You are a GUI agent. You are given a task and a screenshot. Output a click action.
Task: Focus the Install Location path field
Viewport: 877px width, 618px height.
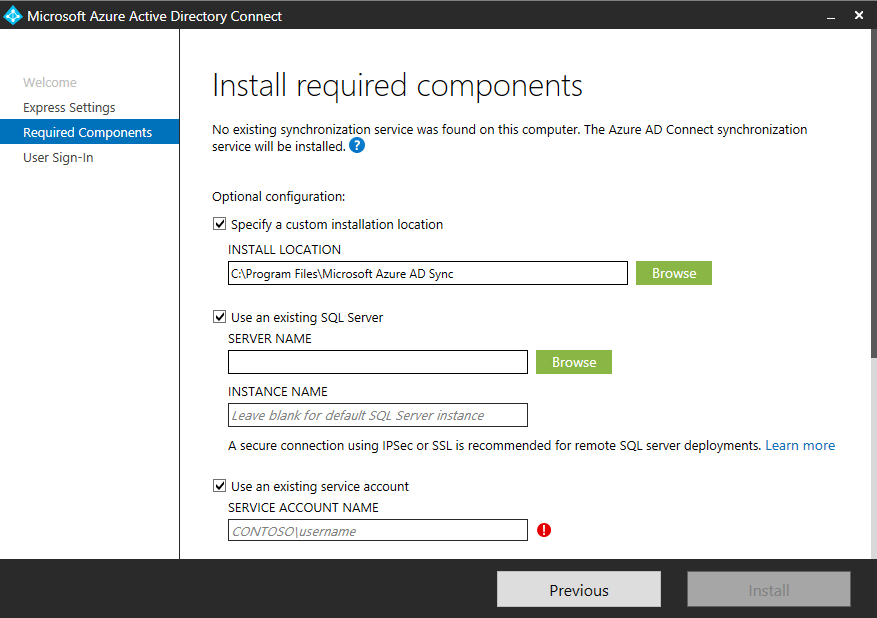point(427,274)
